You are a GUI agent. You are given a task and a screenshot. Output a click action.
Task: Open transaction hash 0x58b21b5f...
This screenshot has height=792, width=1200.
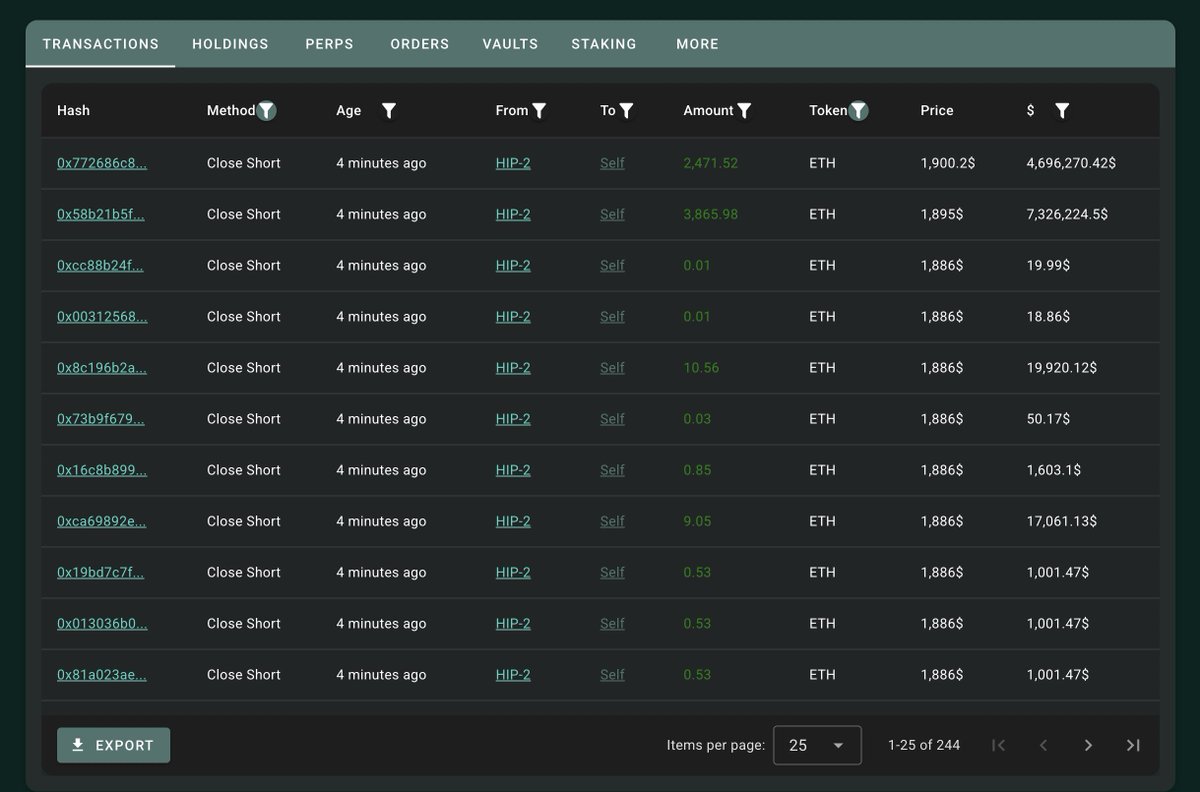pyautogui.click(x=101, y=214)
